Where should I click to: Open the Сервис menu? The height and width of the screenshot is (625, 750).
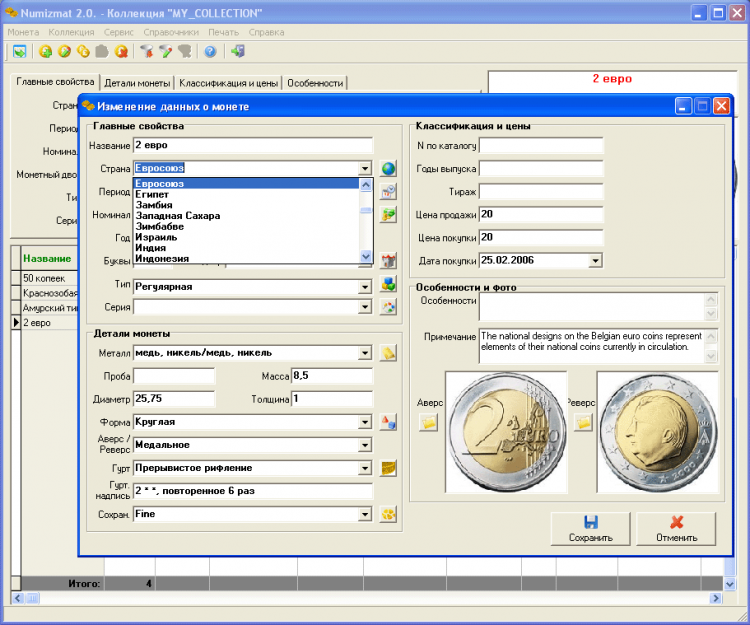[119, 32]
